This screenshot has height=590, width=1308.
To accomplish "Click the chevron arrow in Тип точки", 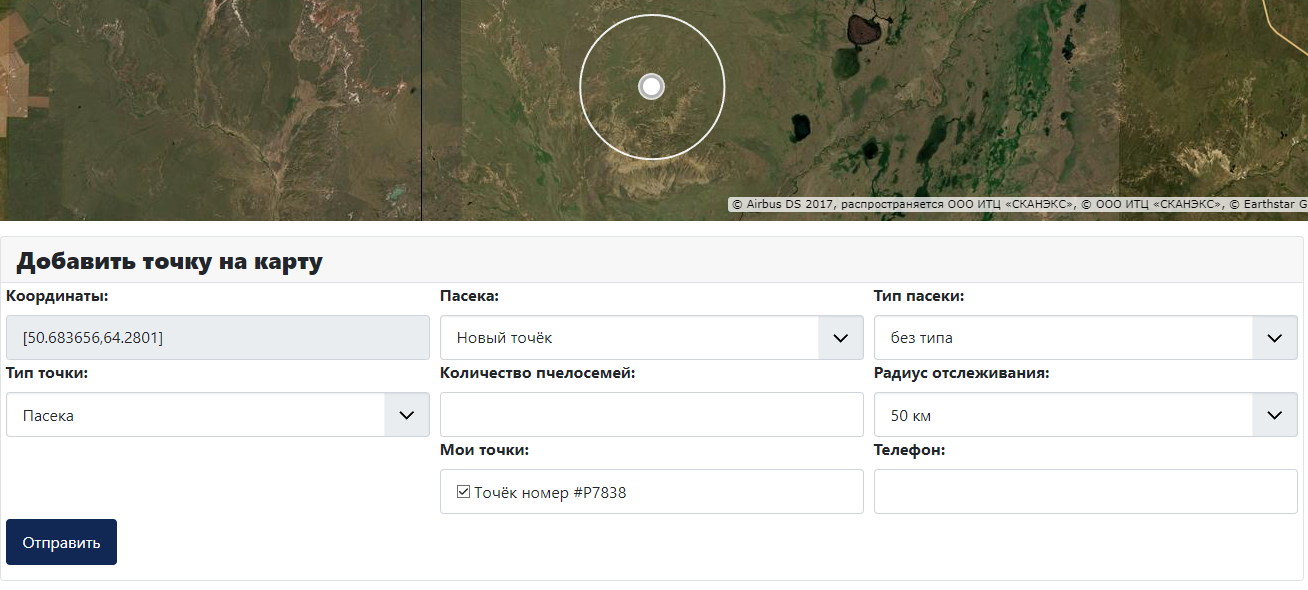I will [x=406, y=415].
